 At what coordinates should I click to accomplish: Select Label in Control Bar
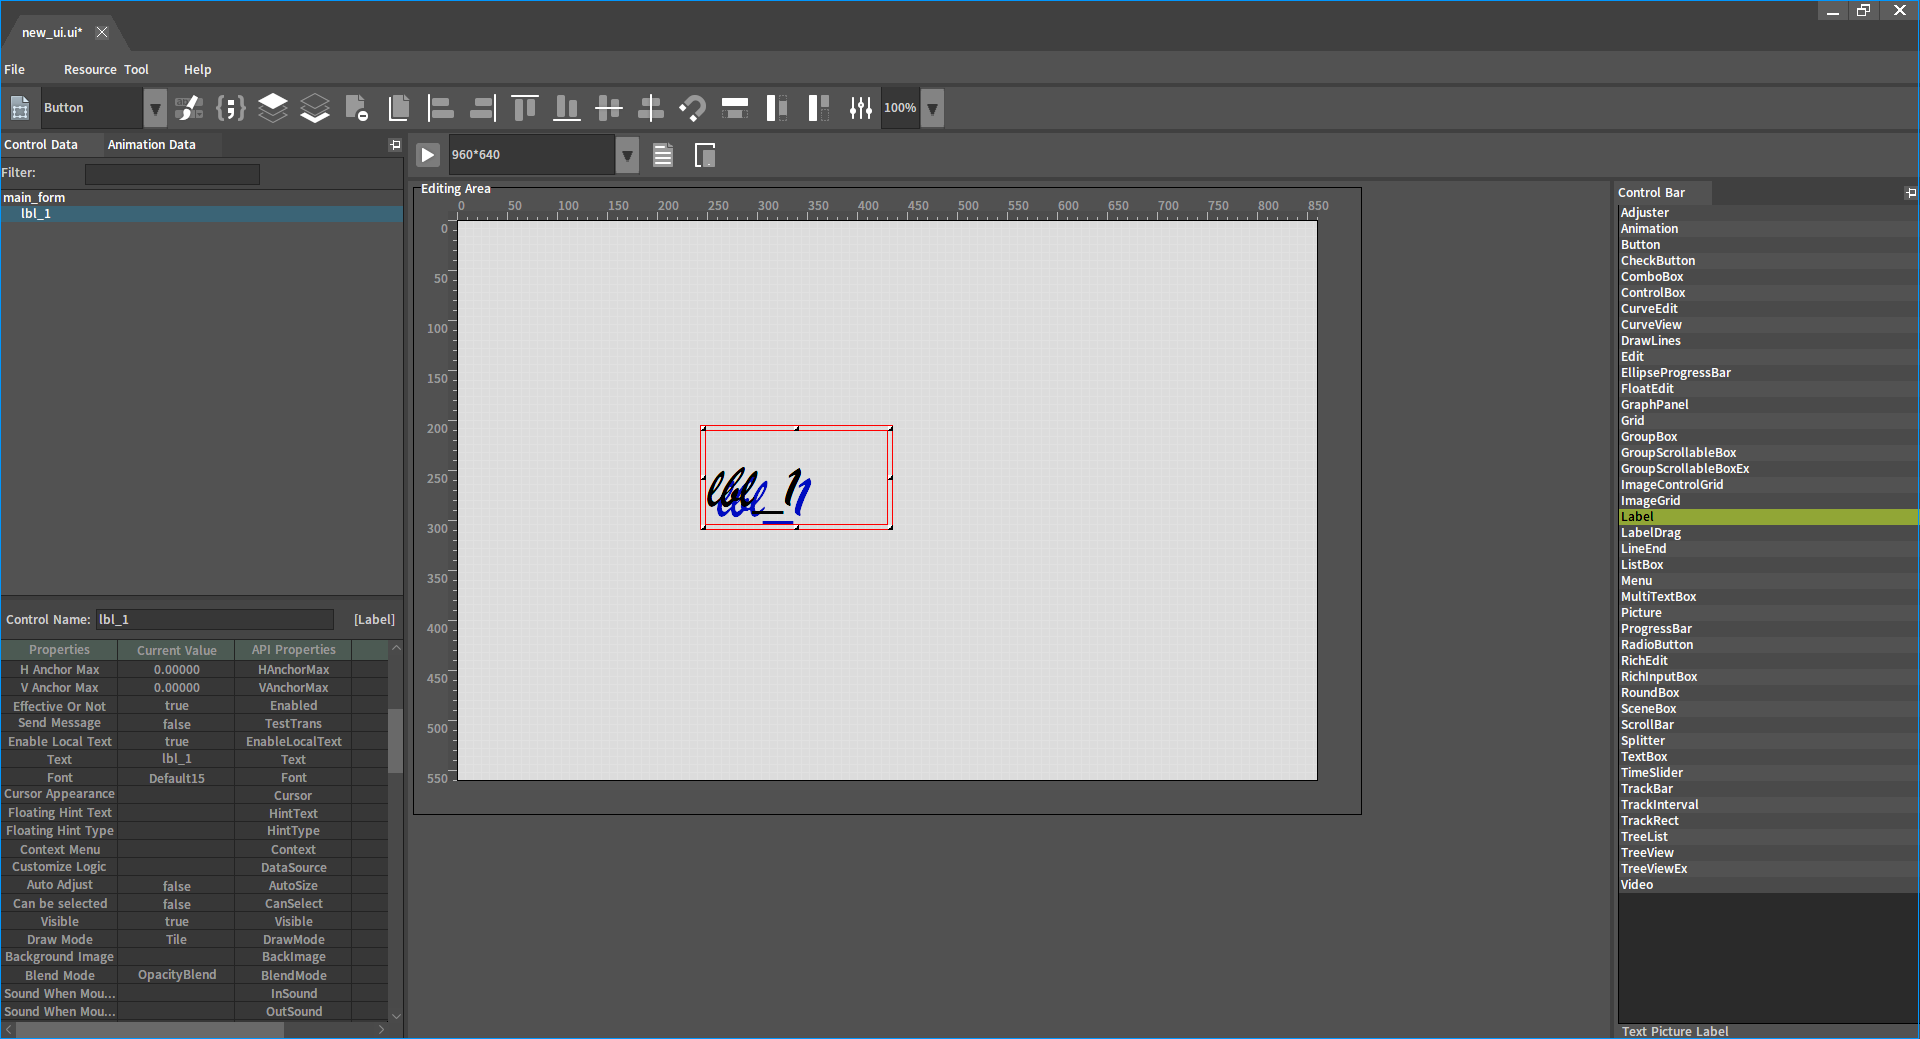[1767, 517]
